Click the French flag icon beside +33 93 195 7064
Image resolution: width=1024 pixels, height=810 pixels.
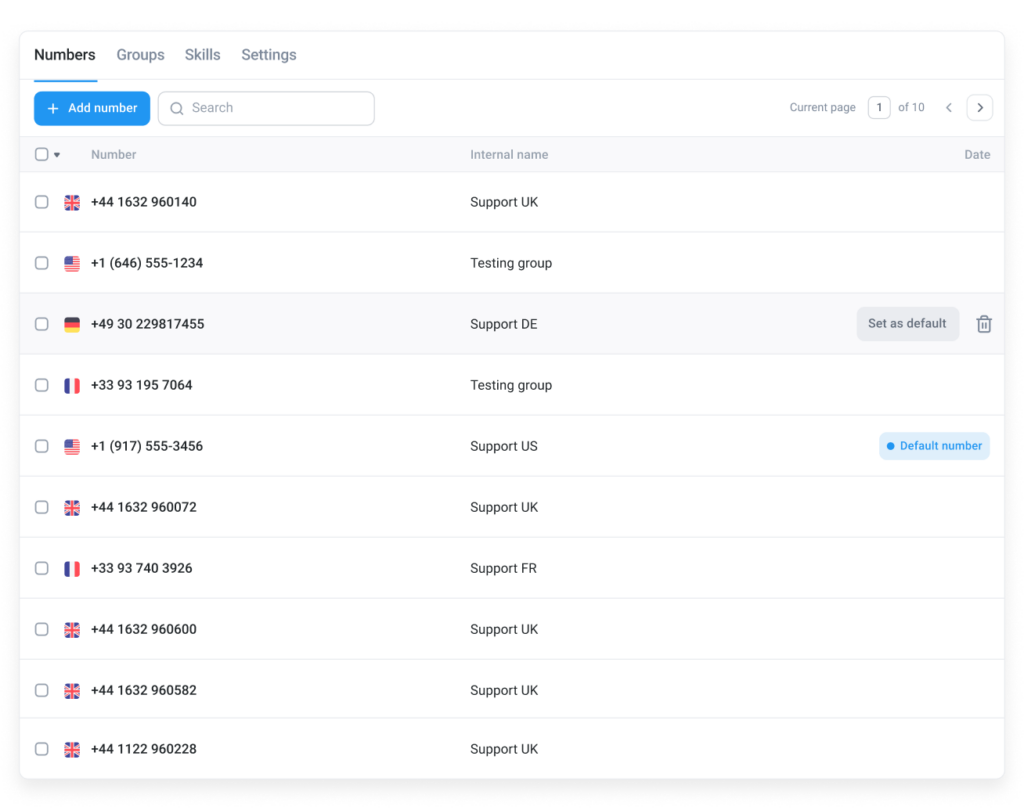(72, 386)
